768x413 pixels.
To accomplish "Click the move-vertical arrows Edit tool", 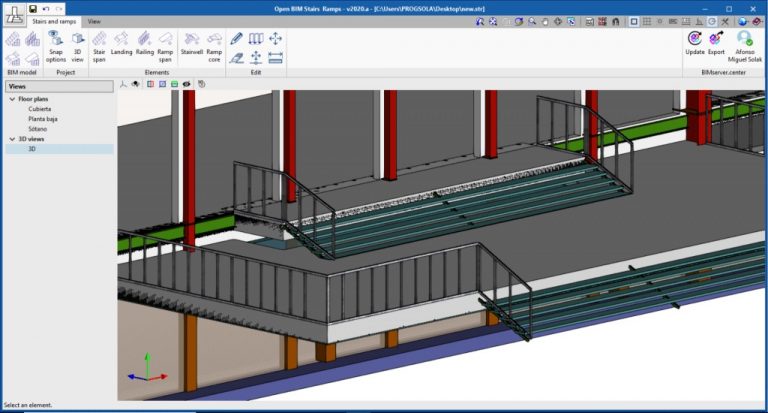I will pyautogui.click(x=256, y=58).
